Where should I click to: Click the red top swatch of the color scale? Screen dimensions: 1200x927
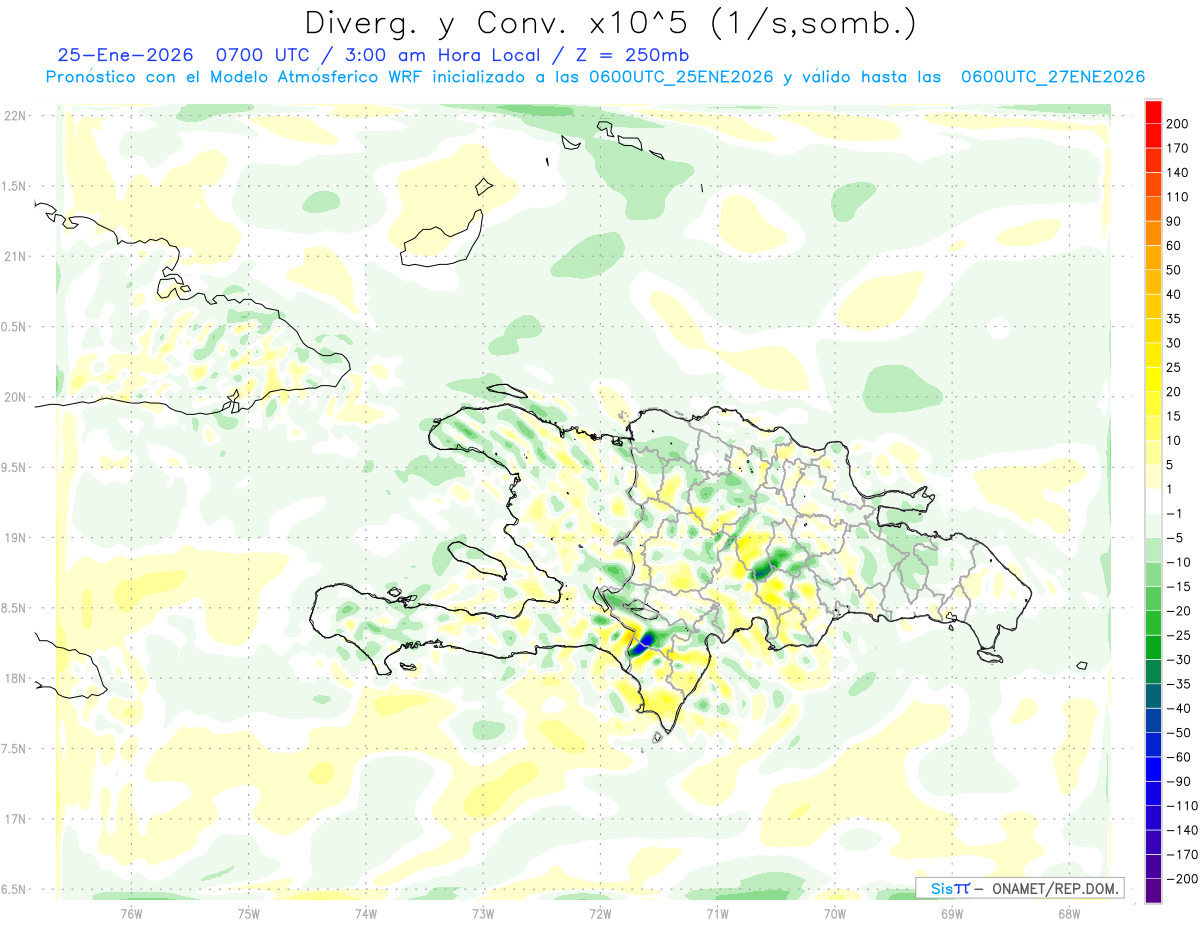[1153, 112]
